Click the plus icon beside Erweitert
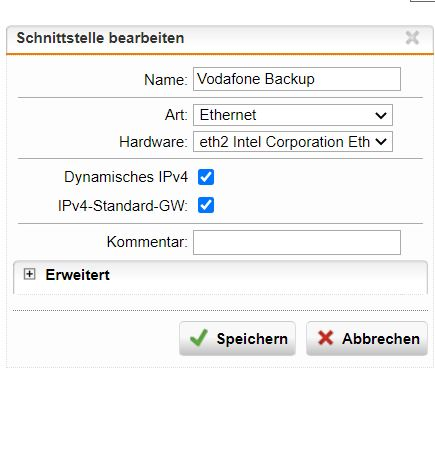The image size is (435, 465). (29, 274)
